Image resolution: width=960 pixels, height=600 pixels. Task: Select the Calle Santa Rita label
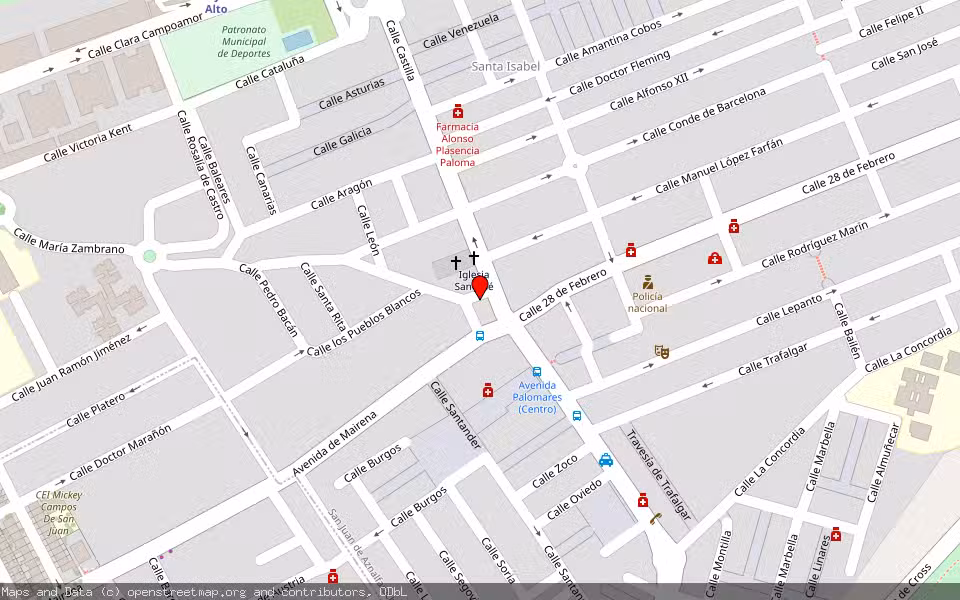[x=323, y=296]
